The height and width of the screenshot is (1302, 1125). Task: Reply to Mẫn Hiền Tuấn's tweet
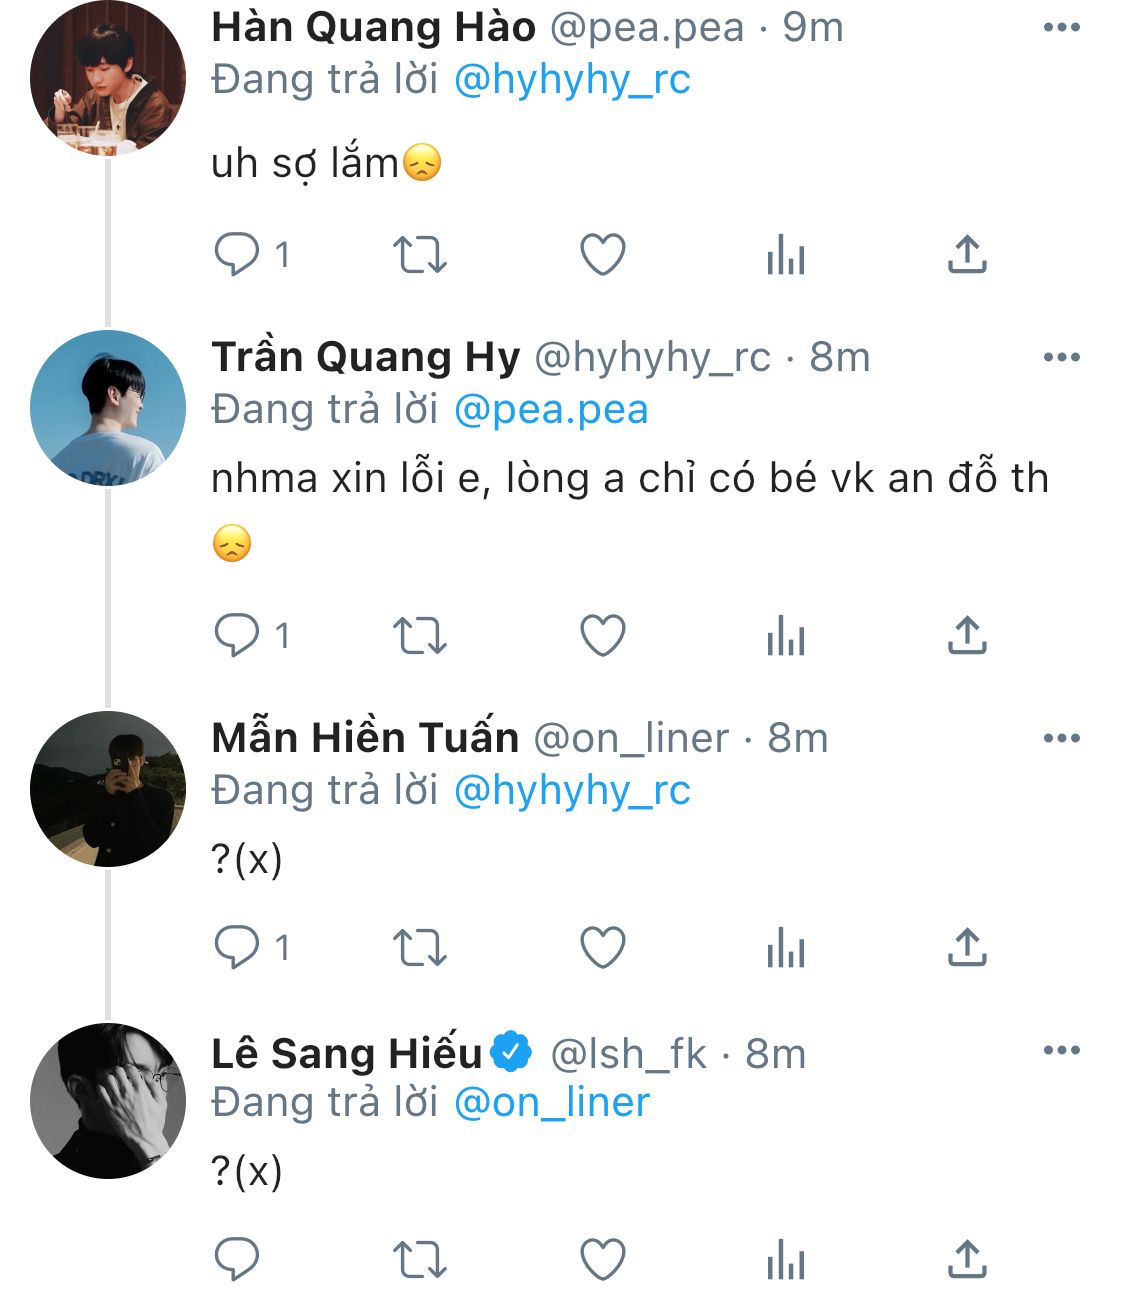[x=237, y=947]
